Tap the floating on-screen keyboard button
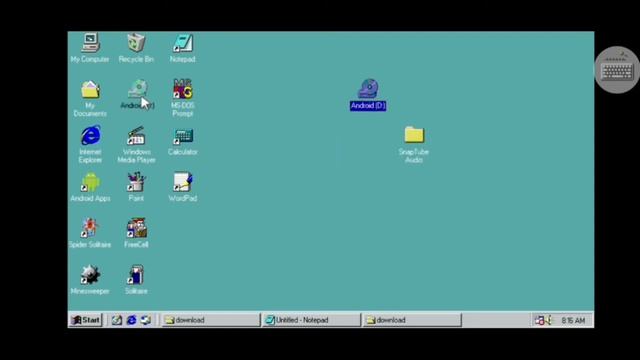This screenshot has height=360, width=640. point(617,70)
